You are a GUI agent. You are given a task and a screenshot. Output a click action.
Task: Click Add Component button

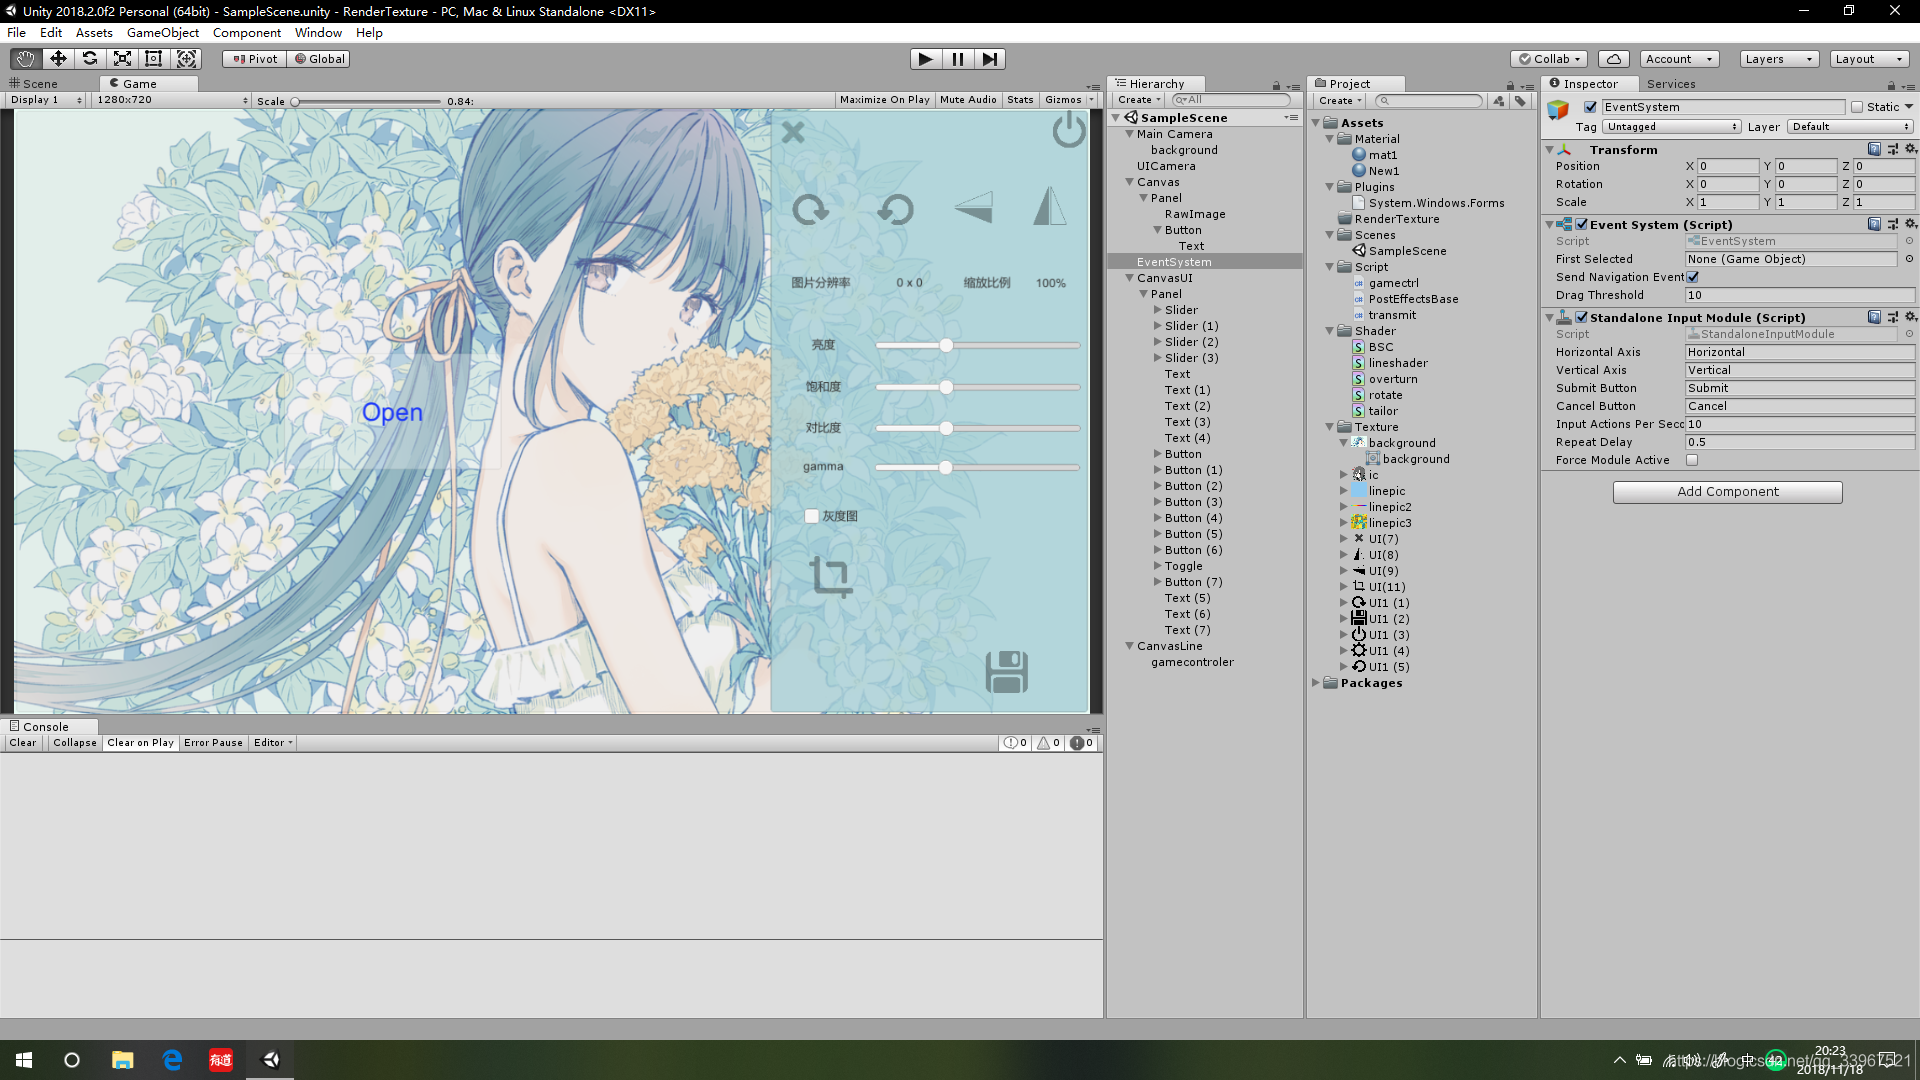click(1727, 492)
